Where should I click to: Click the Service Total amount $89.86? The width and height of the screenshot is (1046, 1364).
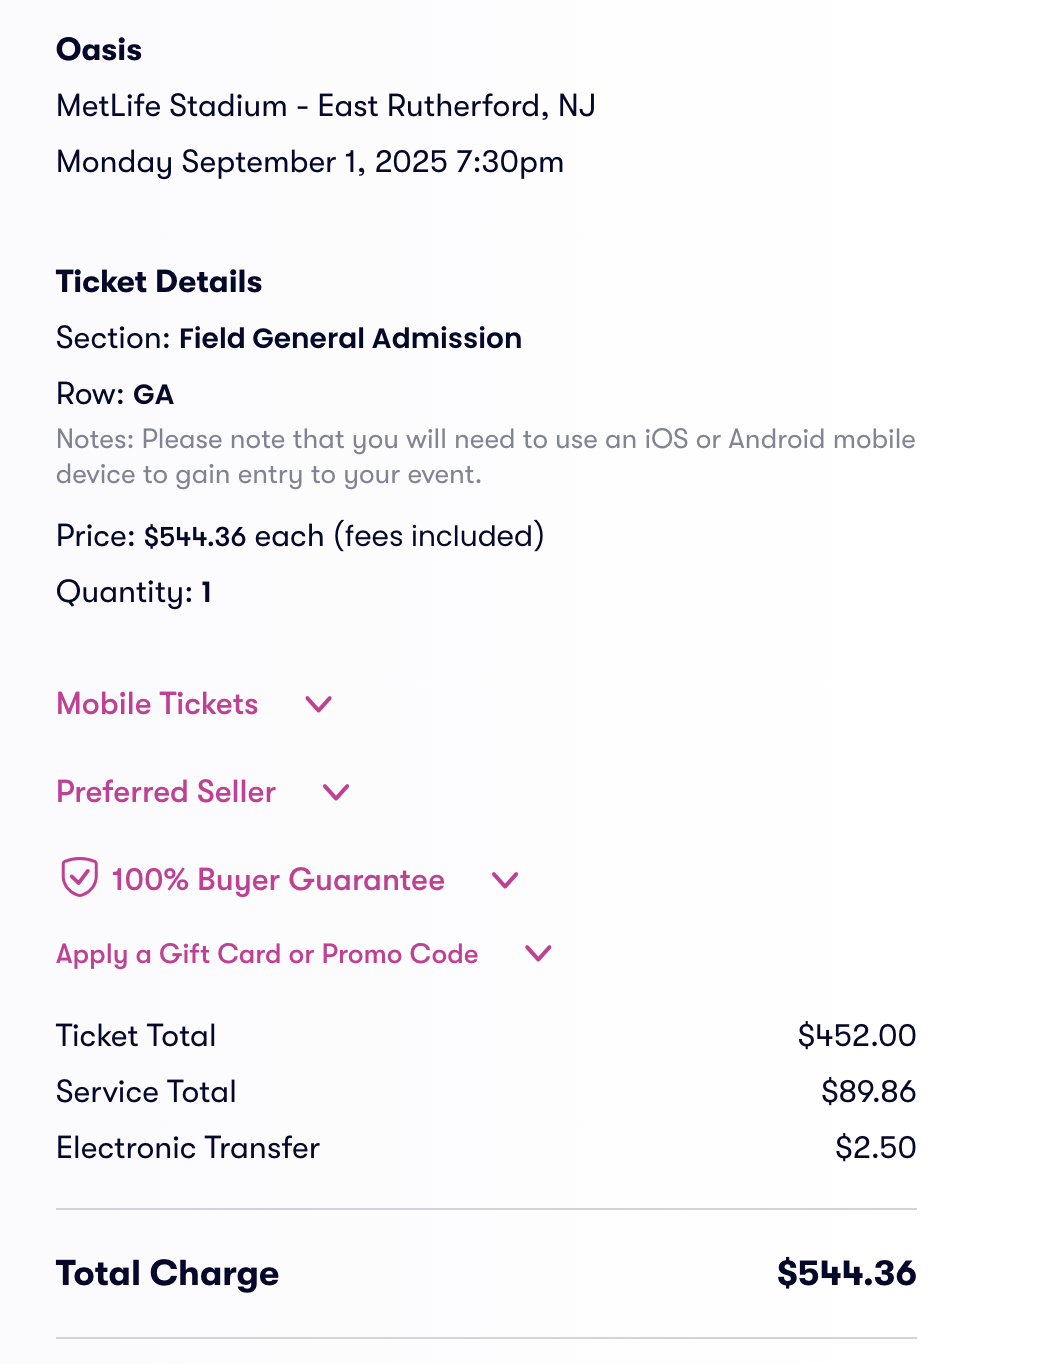tap(869, 1091)
